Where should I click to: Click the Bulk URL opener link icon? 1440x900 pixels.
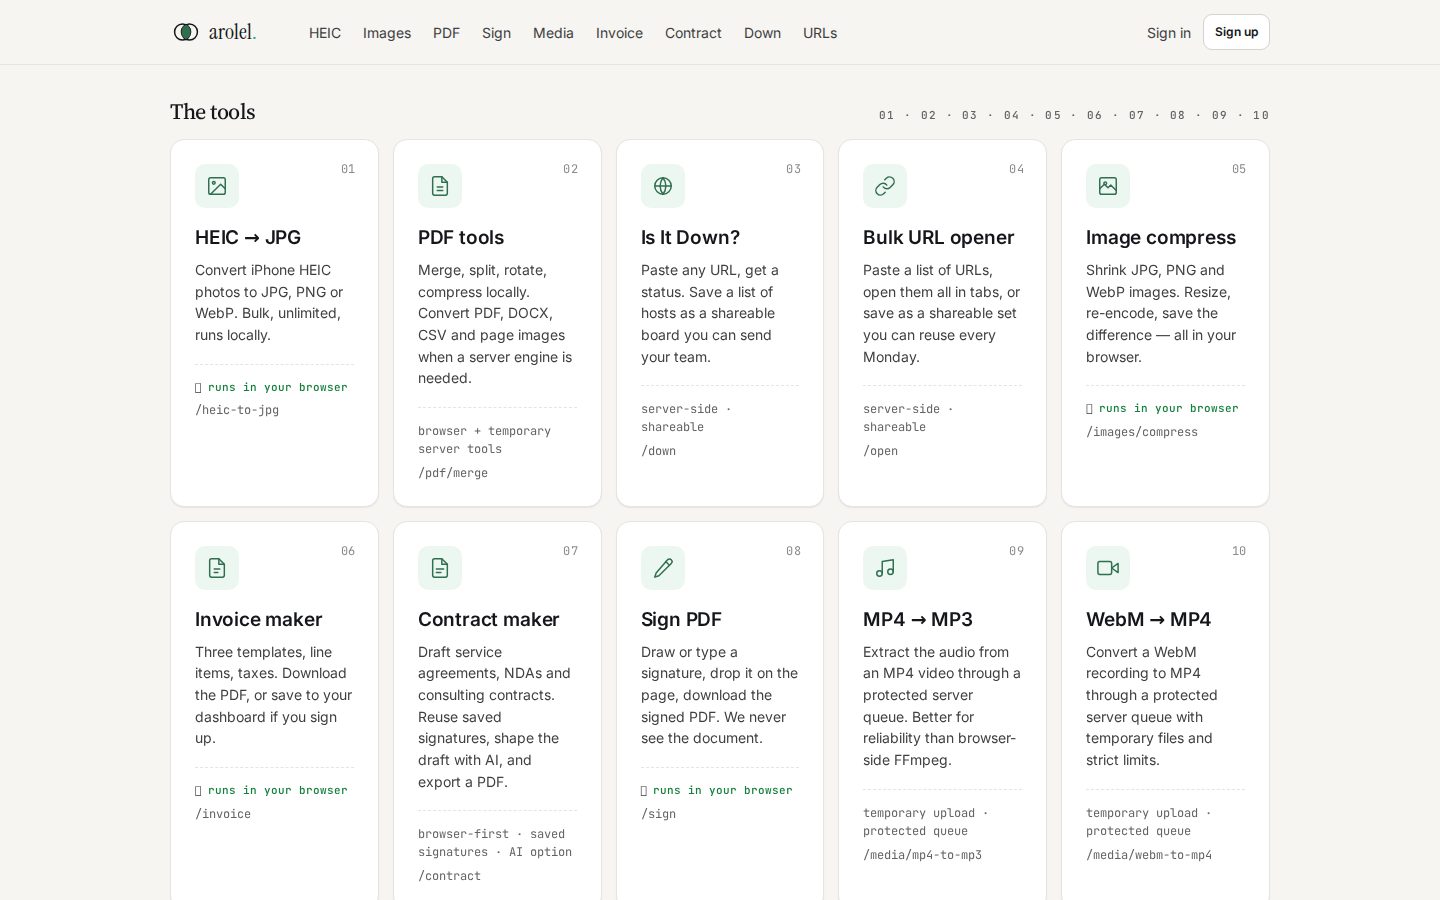[885, 186]
